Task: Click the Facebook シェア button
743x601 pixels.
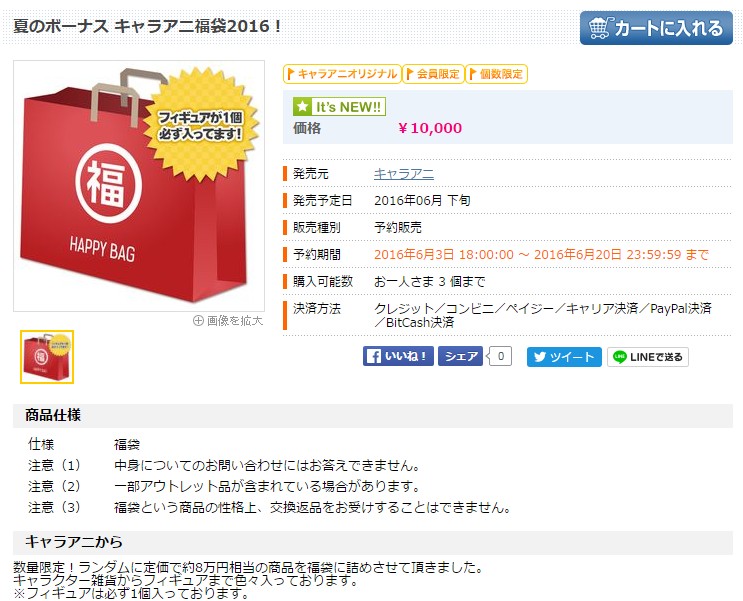Action: click(460, 356)
